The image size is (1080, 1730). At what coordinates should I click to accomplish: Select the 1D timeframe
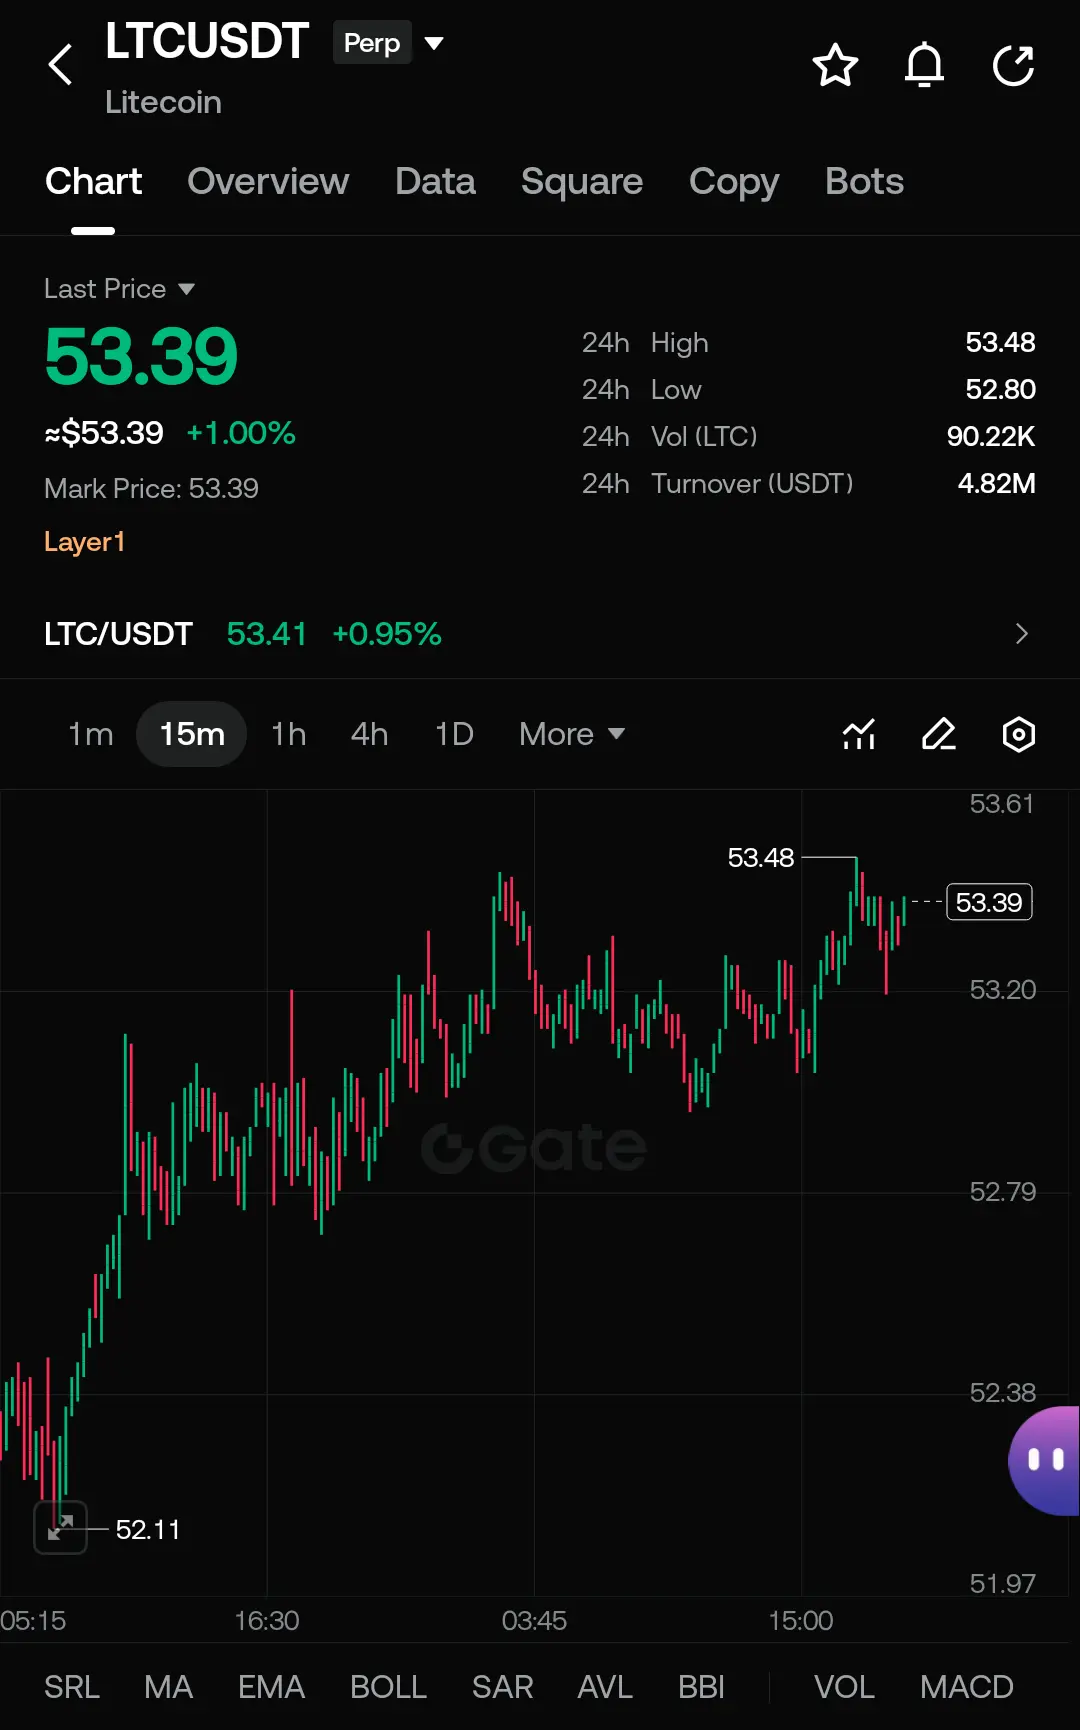click(454, 735)
